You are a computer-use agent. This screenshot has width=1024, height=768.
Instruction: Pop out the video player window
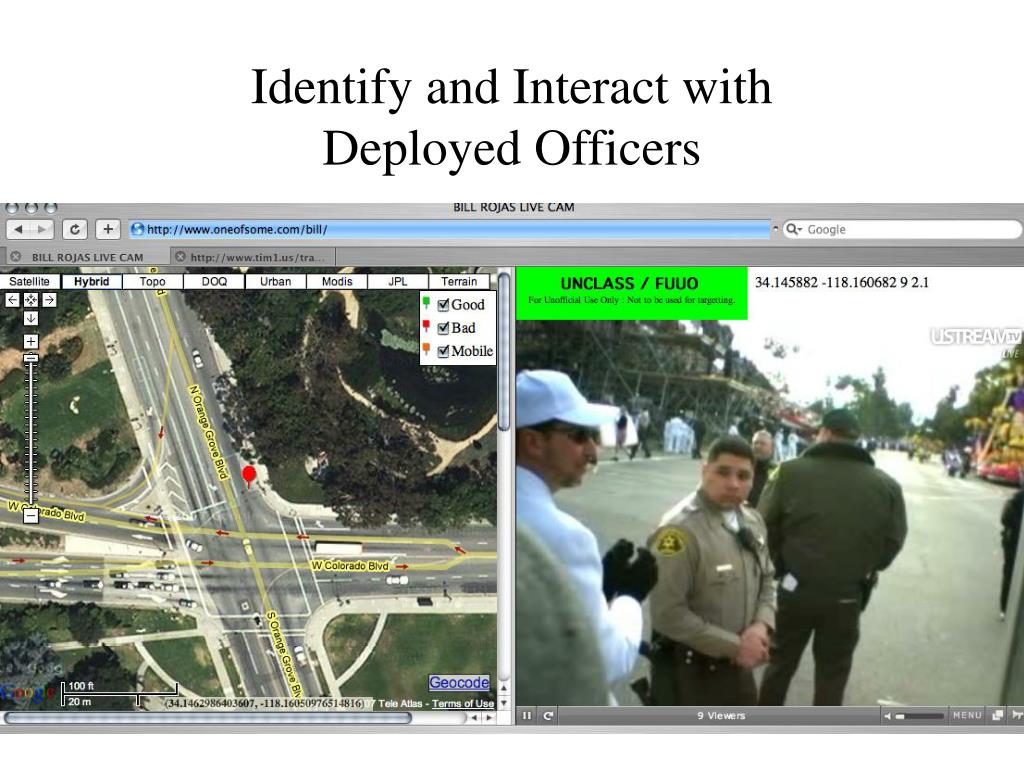click(x=997, y=715)
